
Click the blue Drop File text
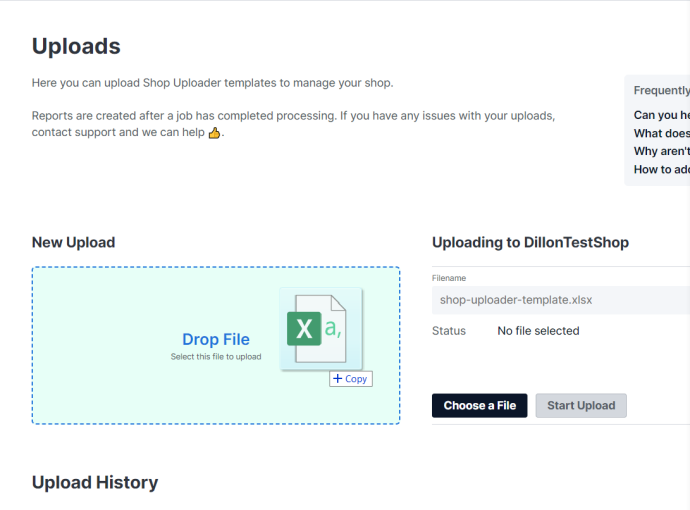click(x=216, y=339)
